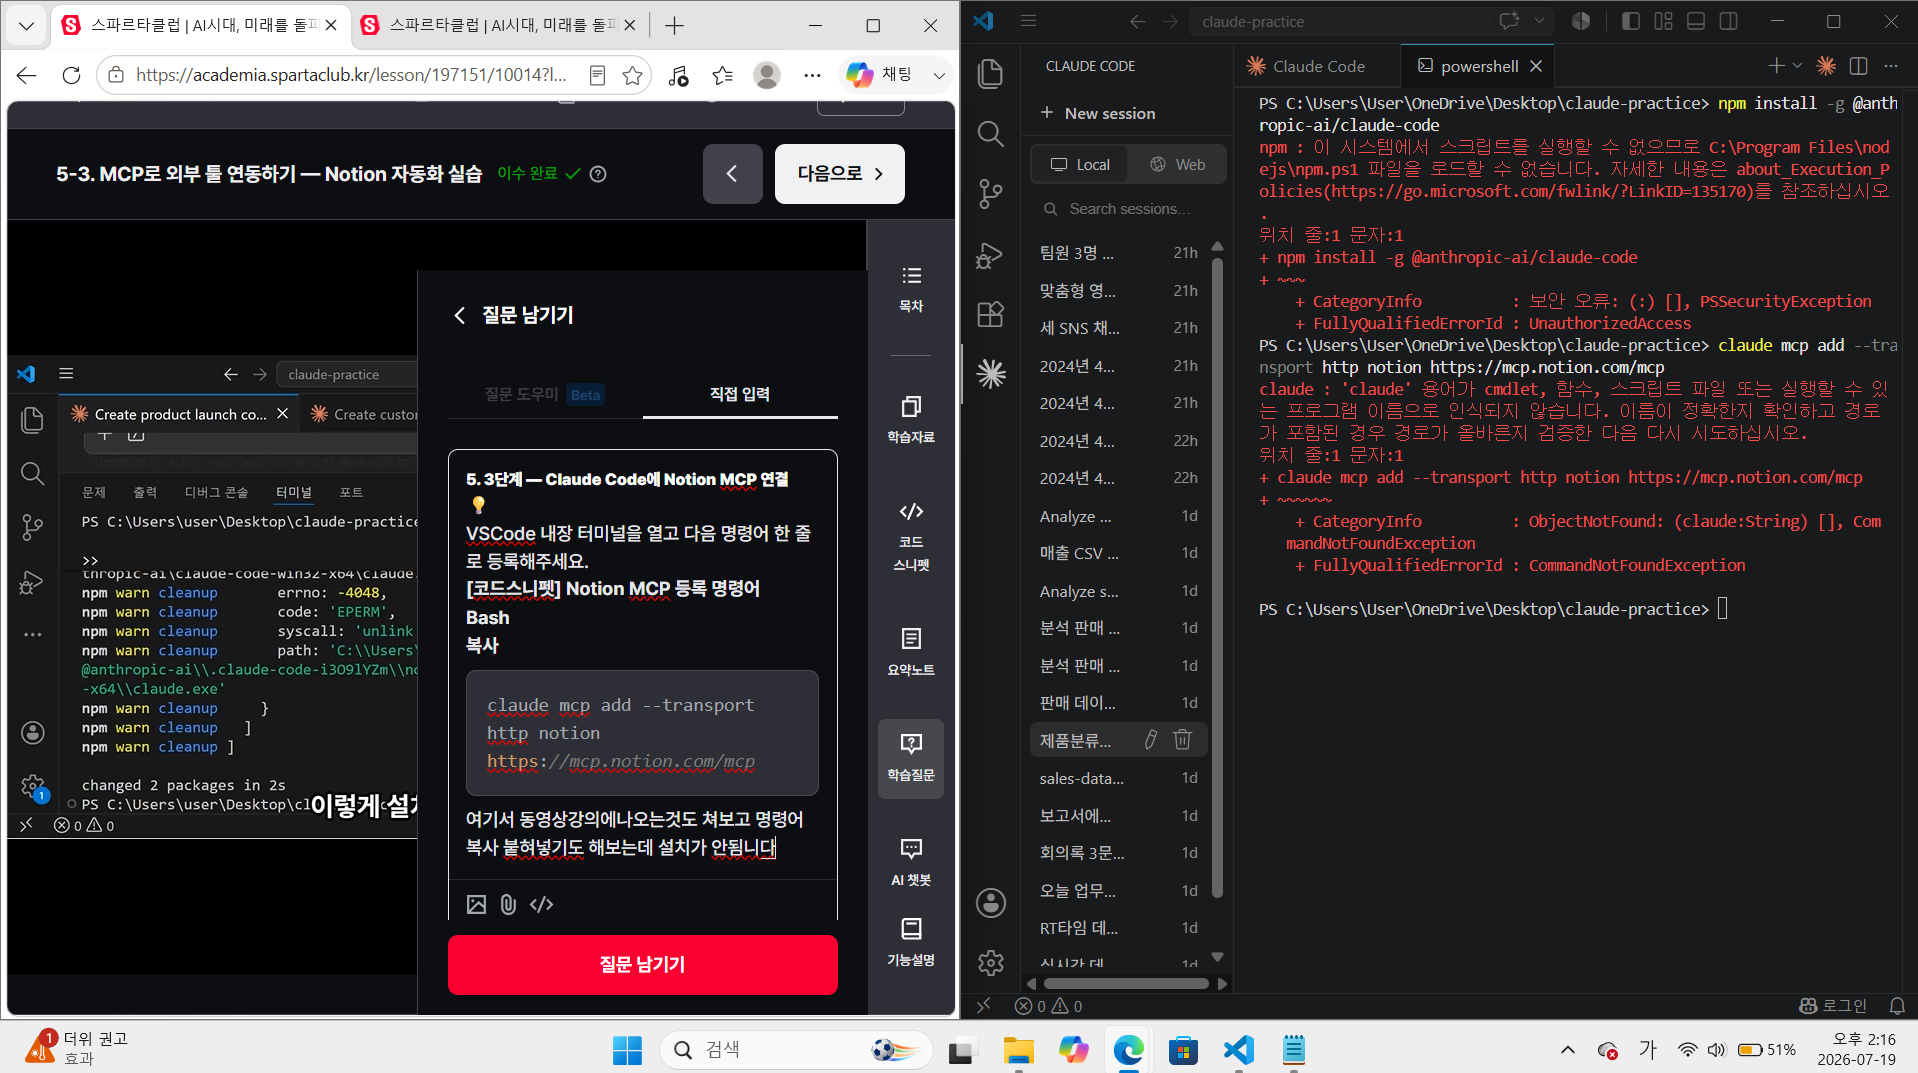
Task: Open 학습자료 panel icon
Action: pyautogui.click(x=911, y=419)
